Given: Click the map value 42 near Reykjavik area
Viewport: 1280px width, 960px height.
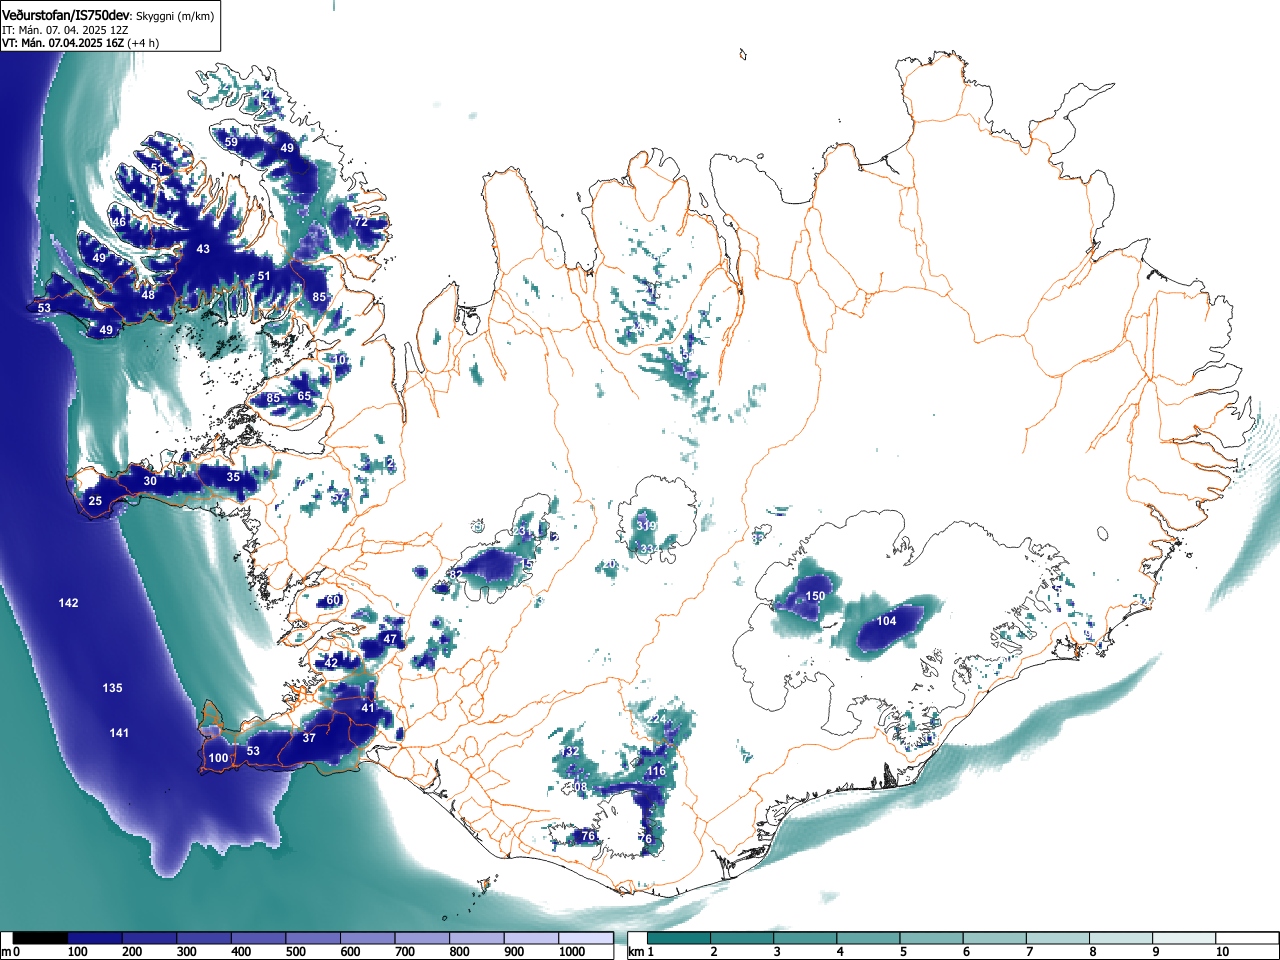Looking at the screenshot, I should (331, 662).
